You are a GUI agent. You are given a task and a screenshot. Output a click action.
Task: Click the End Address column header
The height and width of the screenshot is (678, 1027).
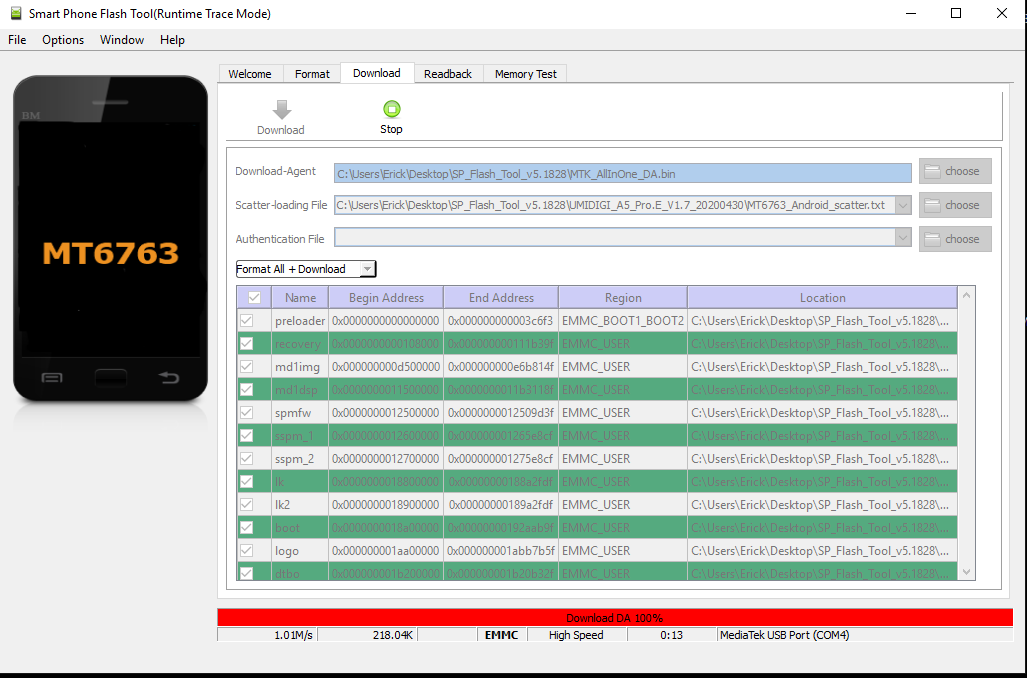point(501,297)
